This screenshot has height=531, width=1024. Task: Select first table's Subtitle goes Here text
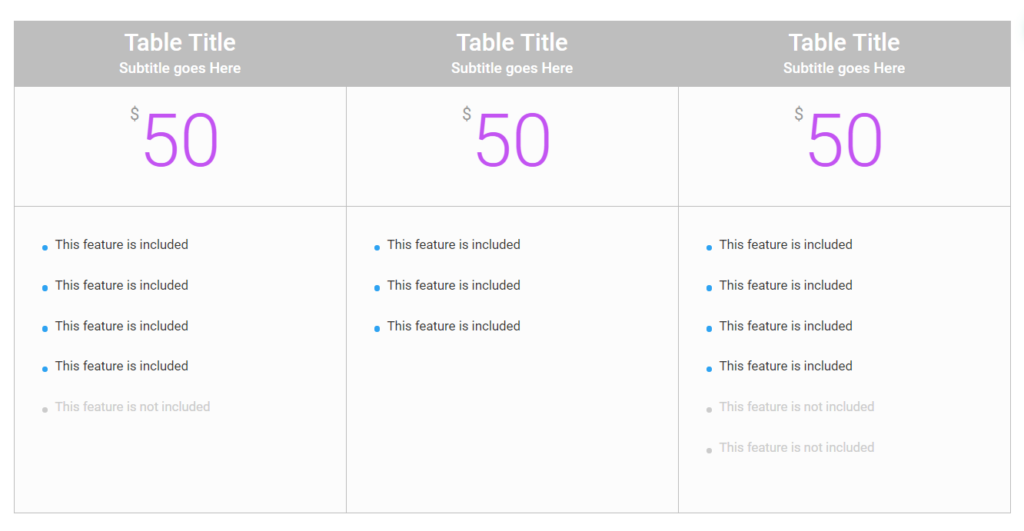180,68
